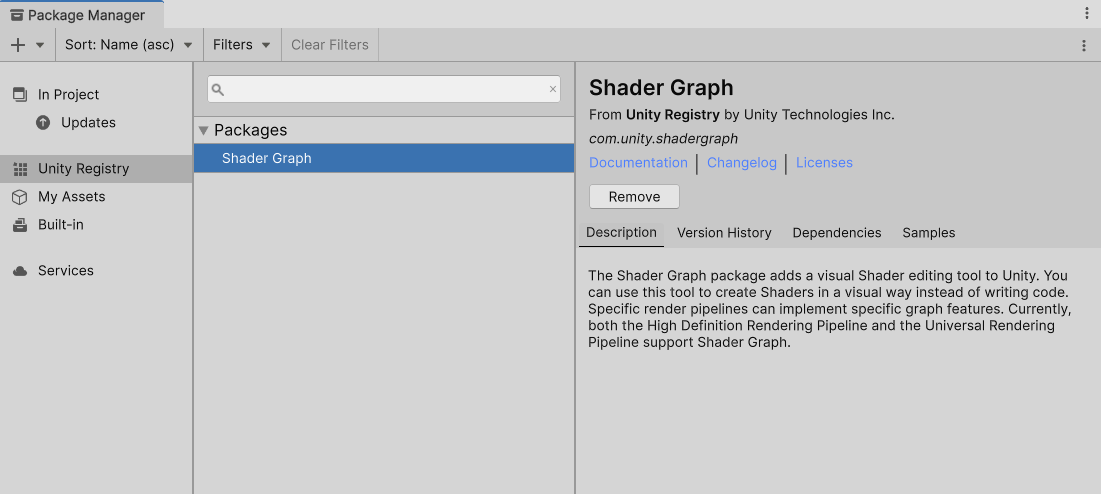The width and height of the screenshot is (1101, 494).
Task: Open Services in the sidebar
Action: [65, 271]
